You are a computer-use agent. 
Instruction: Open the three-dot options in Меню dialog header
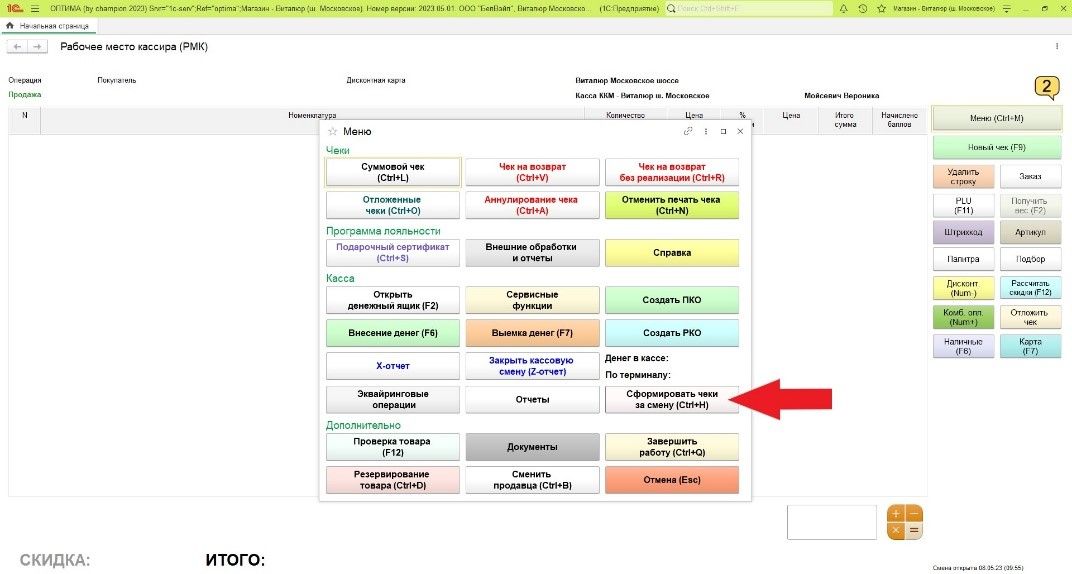(x=706, y=131)
